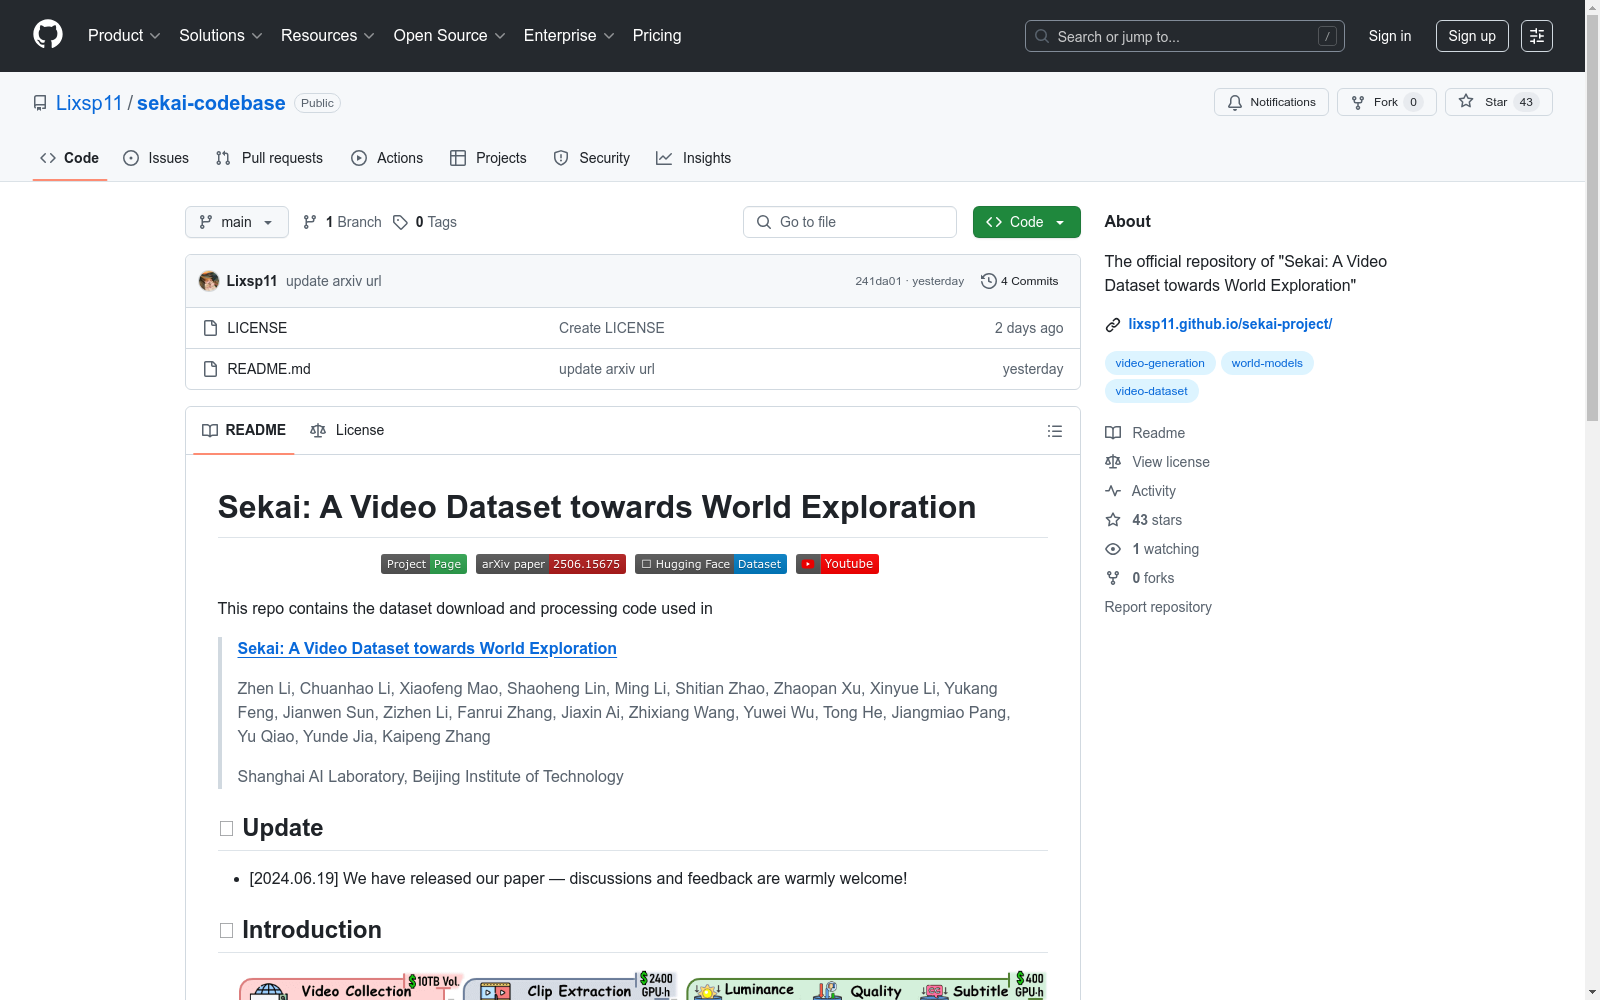
Task: Expand the Product menu dropdown
Action: [123, 35]
